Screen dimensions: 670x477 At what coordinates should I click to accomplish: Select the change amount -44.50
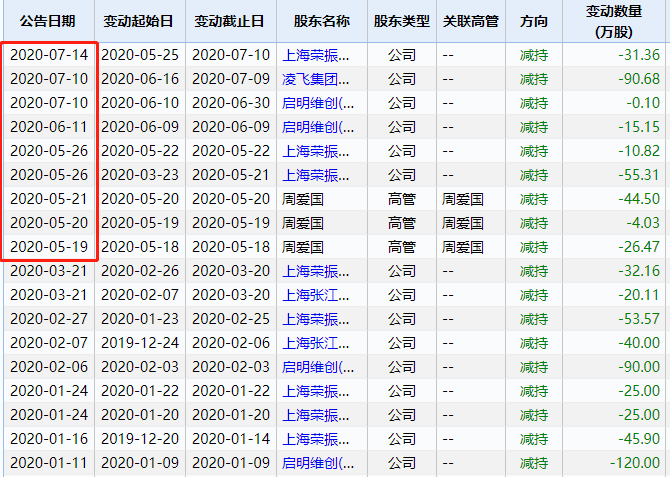pos(639,198)
